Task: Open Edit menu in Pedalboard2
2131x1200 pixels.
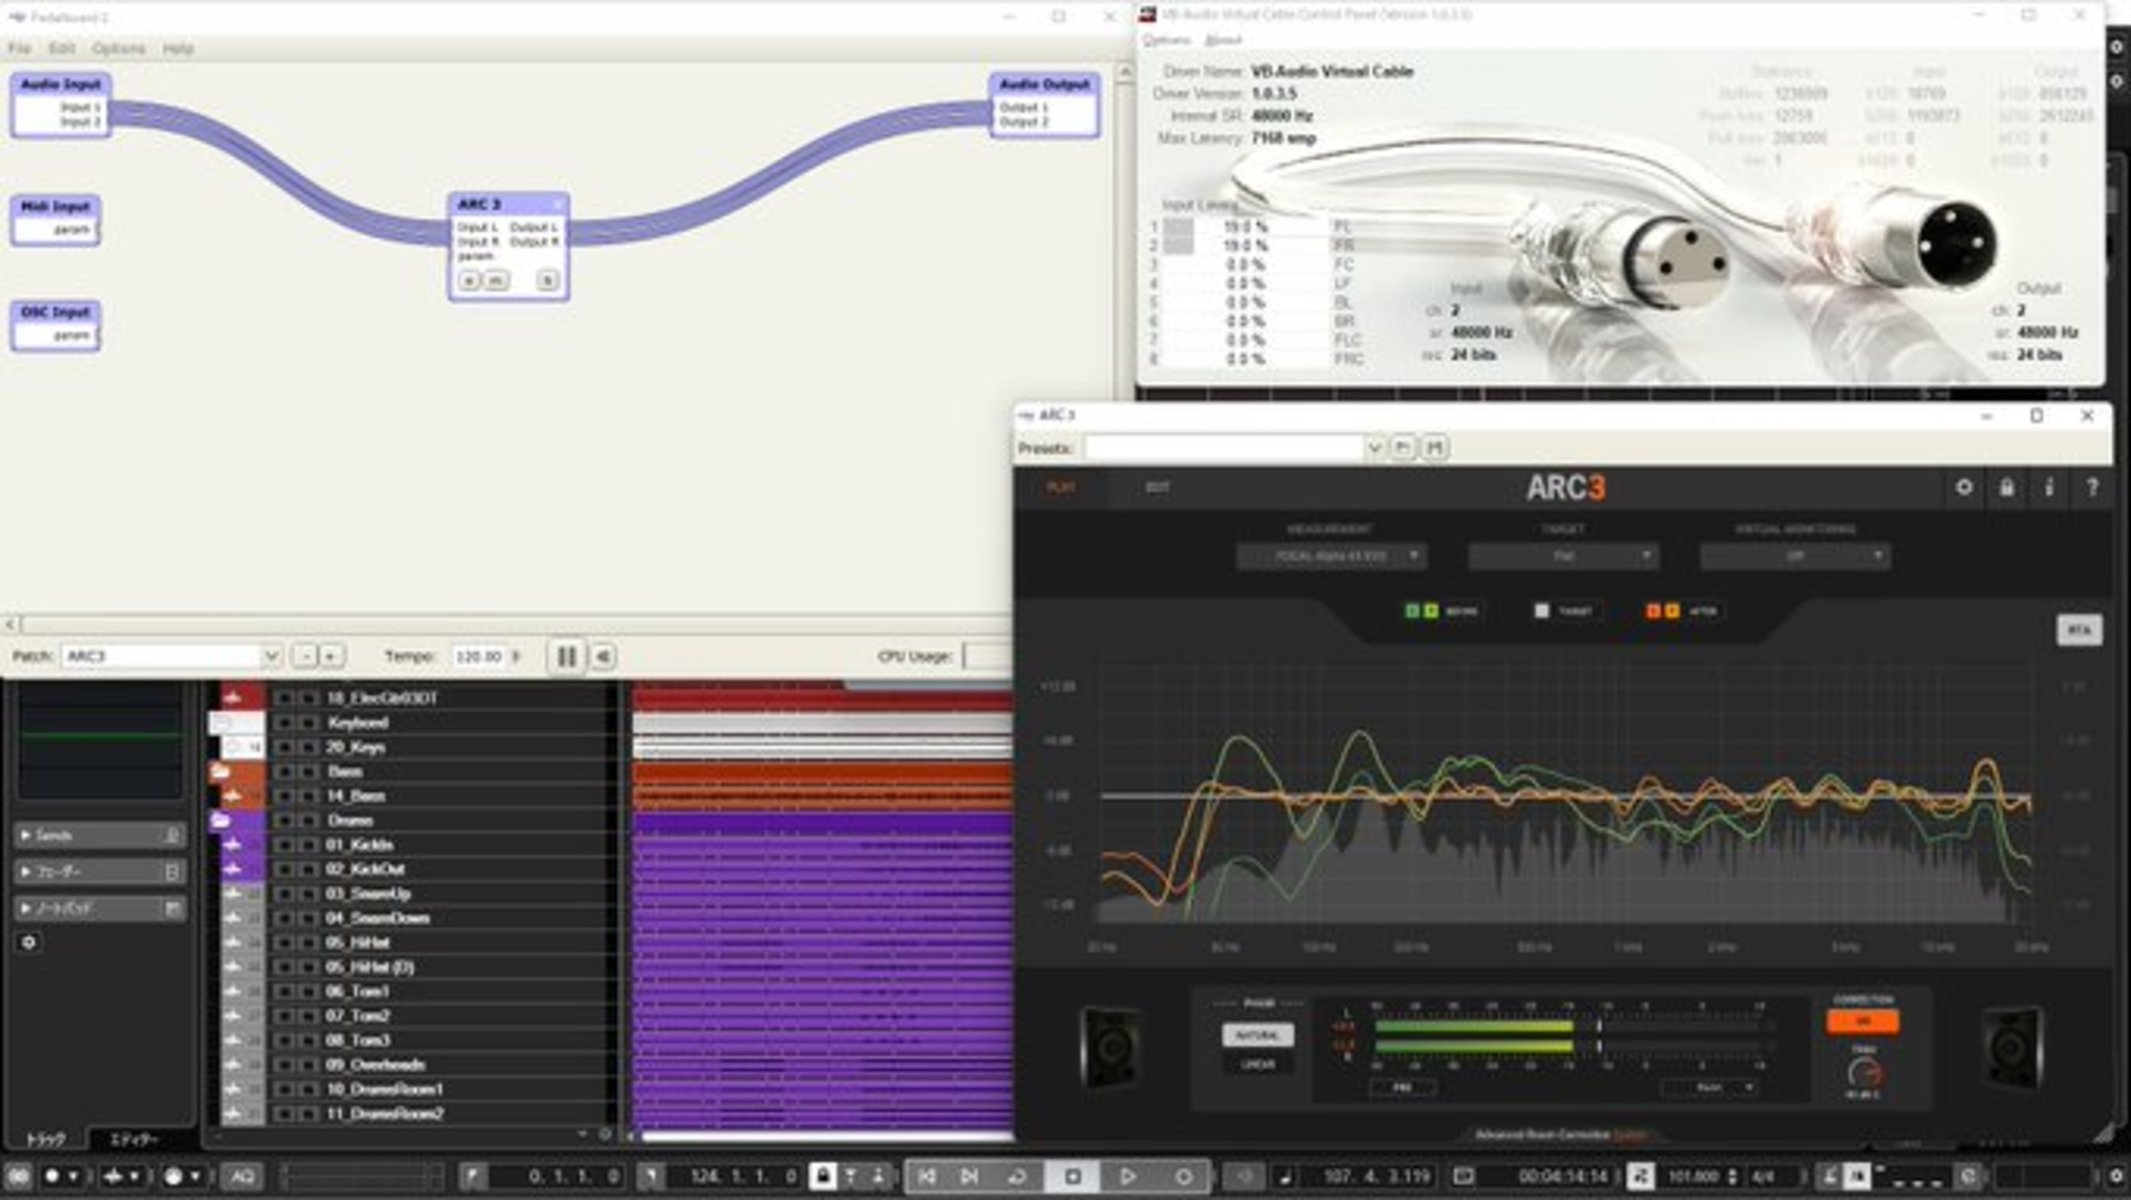Action: [62, 48]
